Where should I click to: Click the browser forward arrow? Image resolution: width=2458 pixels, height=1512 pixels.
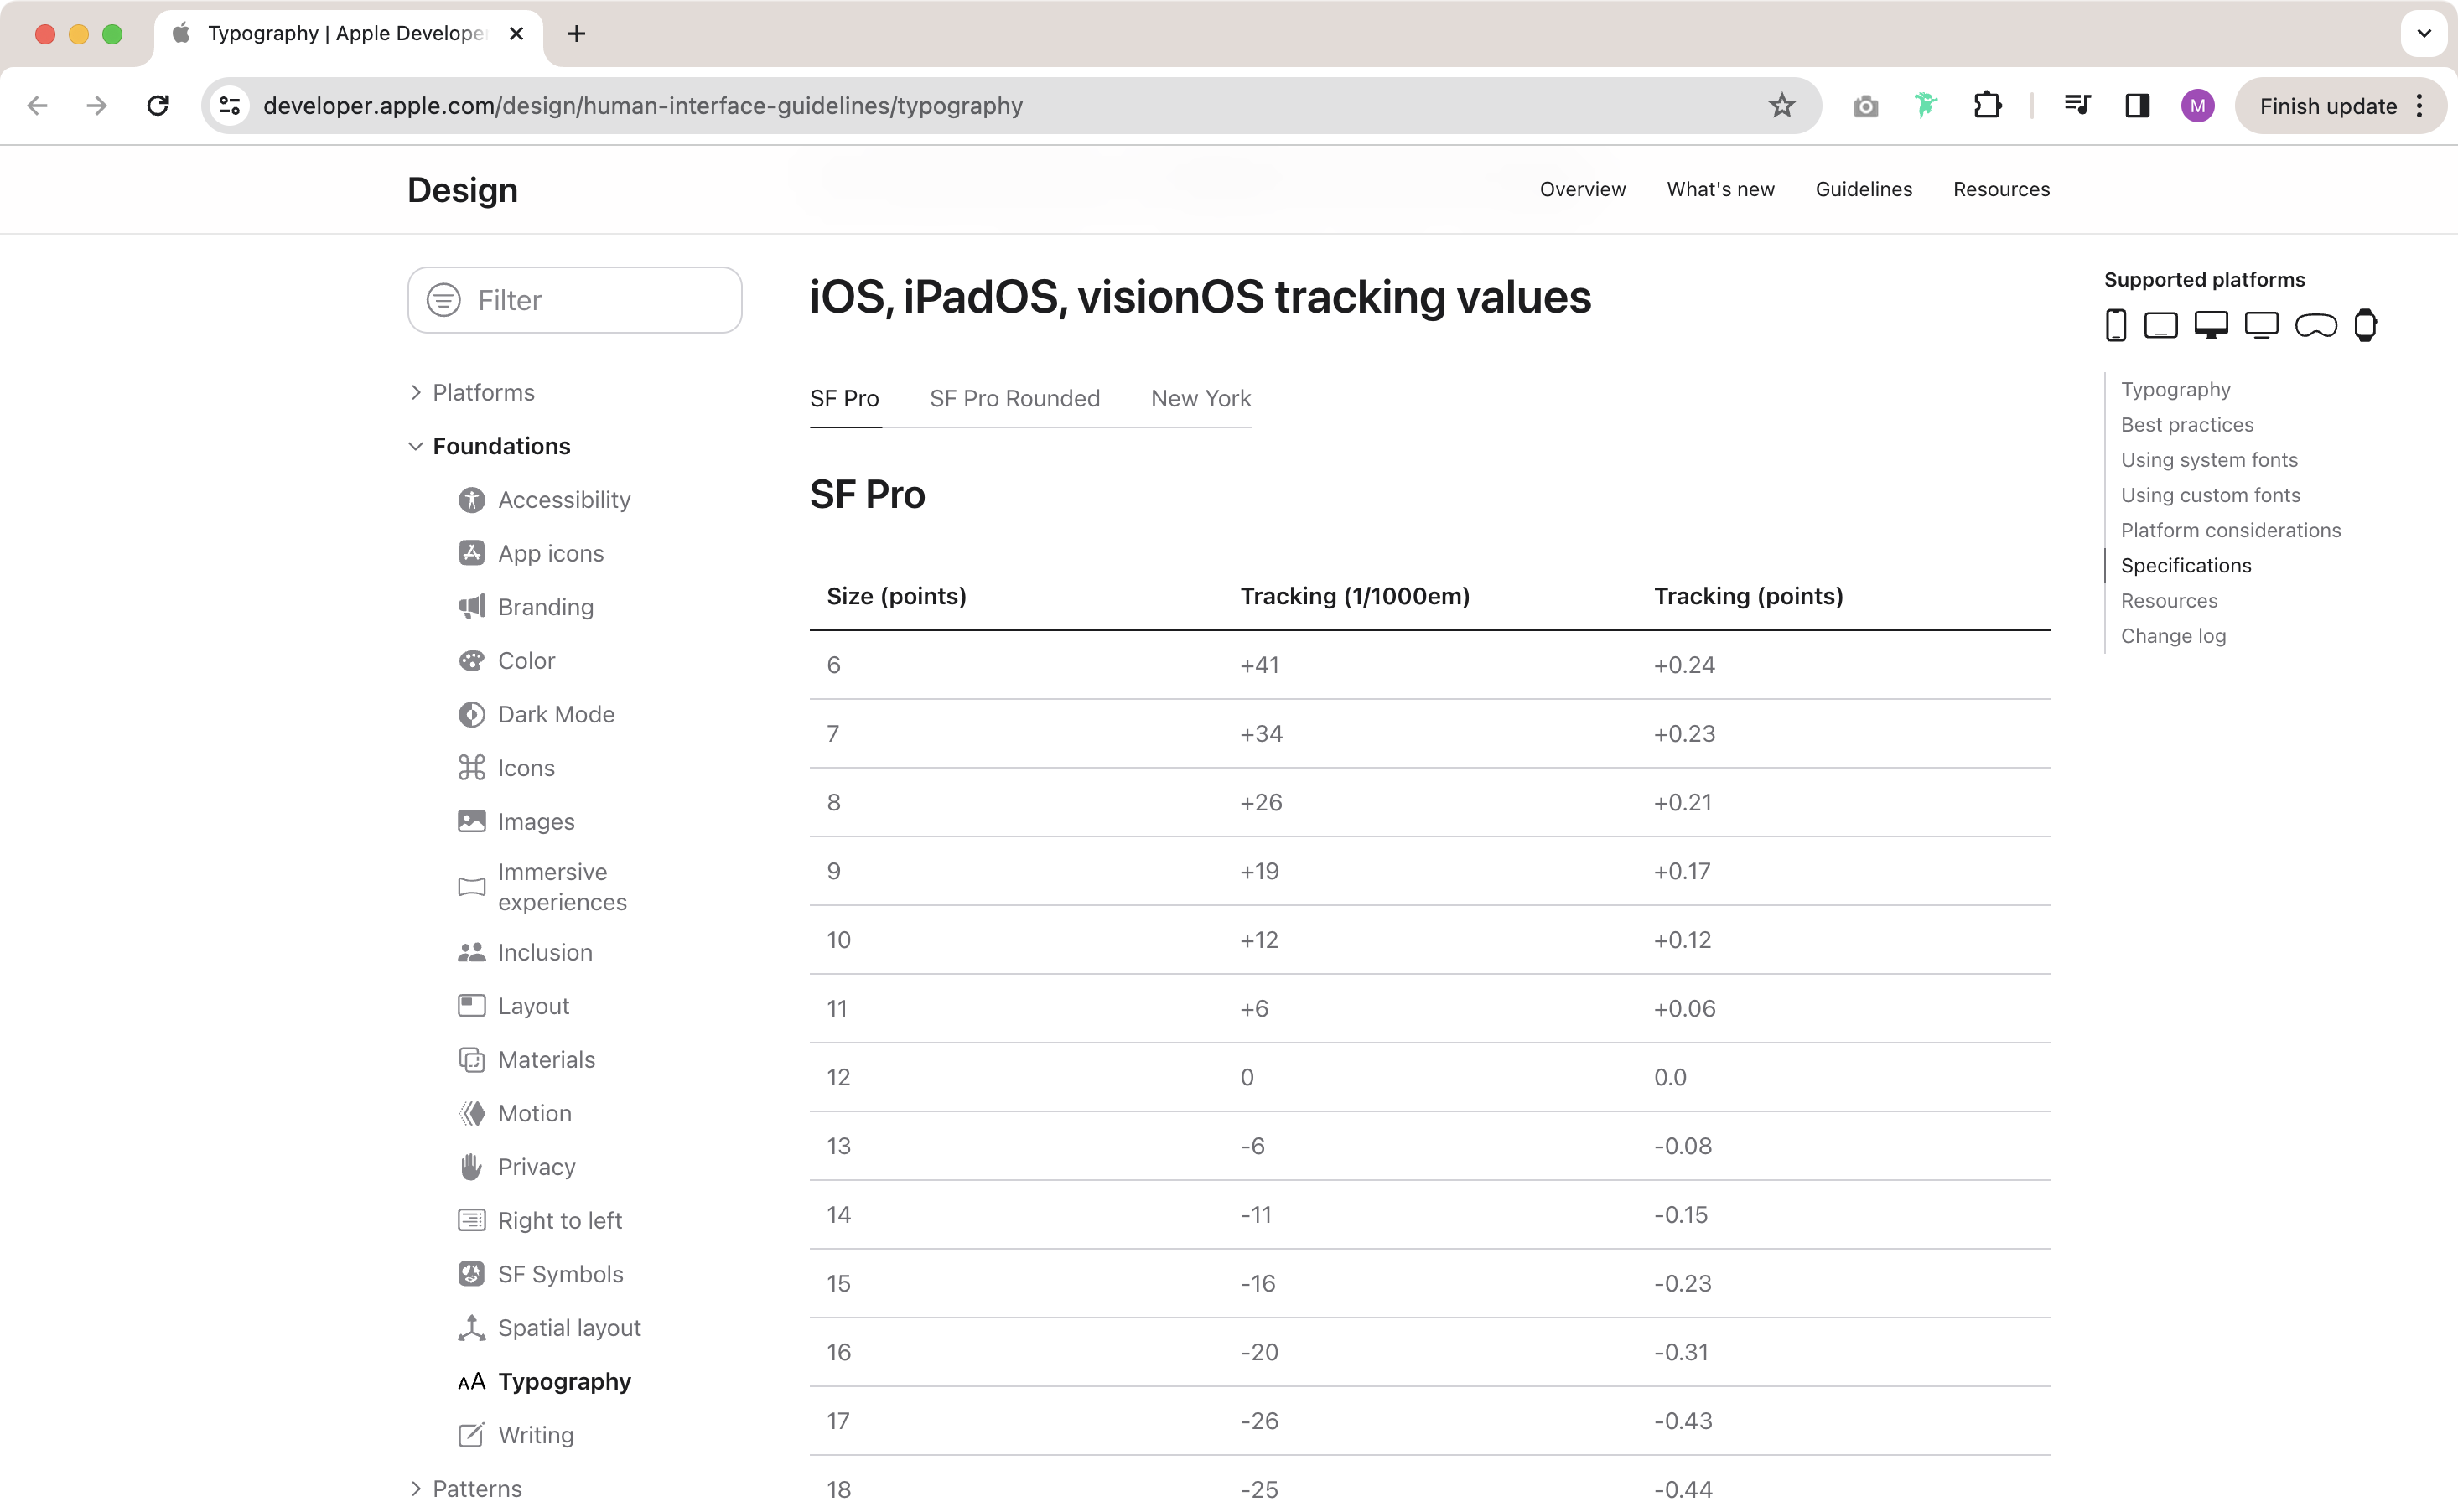(x=97, y=106)
